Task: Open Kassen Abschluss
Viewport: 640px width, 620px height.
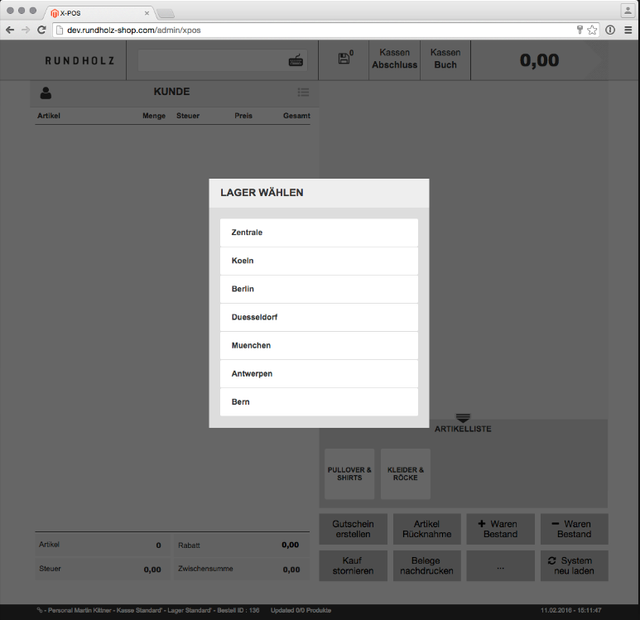Action: click(x=394, y=59)
